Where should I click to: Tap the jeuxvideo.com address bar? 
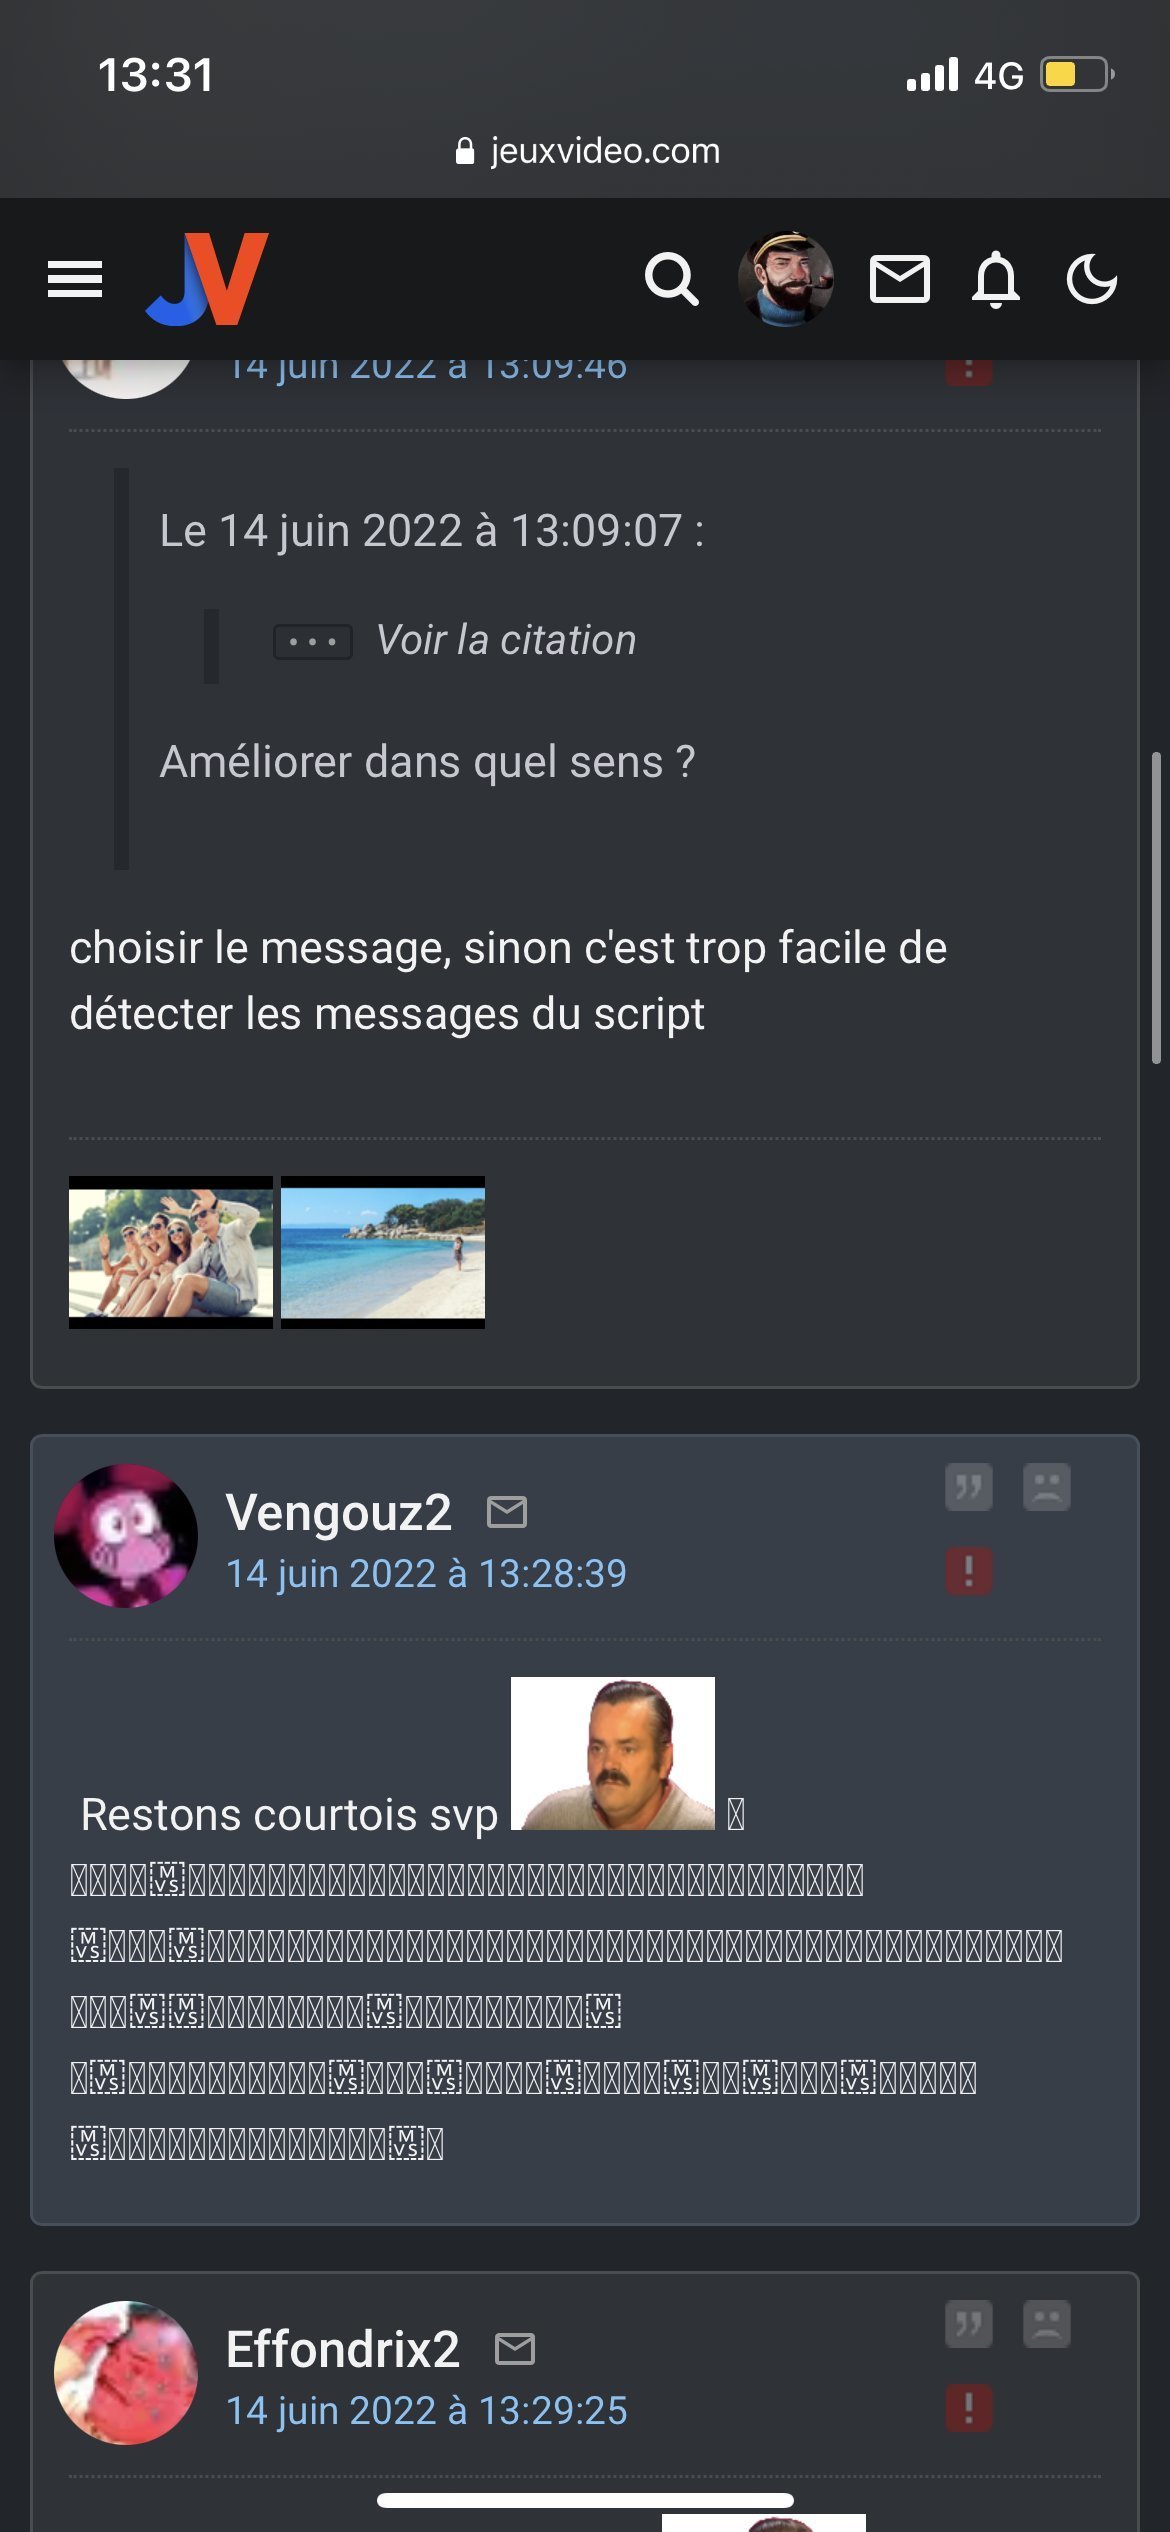click(585, 151)
